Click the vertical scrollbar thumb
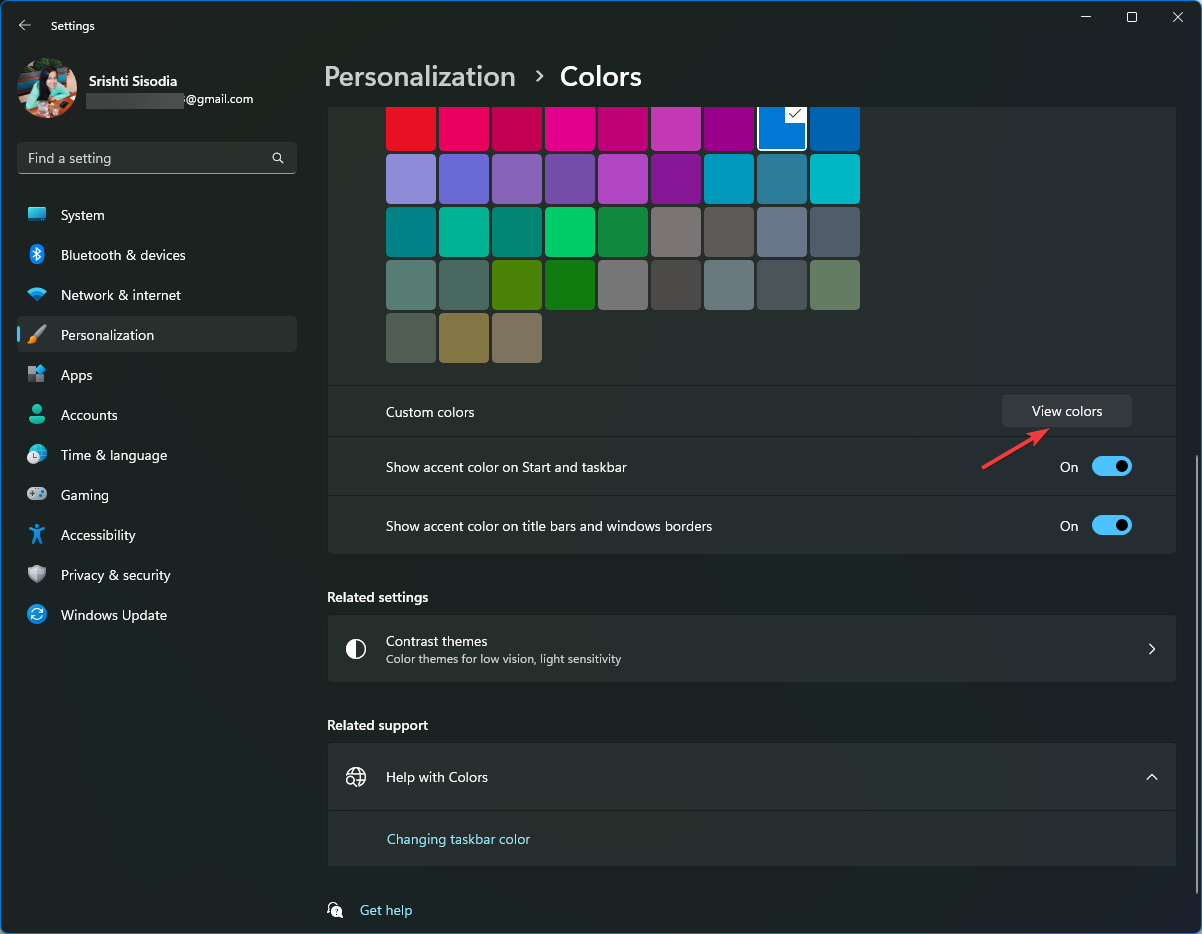The height and width of the screenshot is (934, 1202). coord(1196,676)
